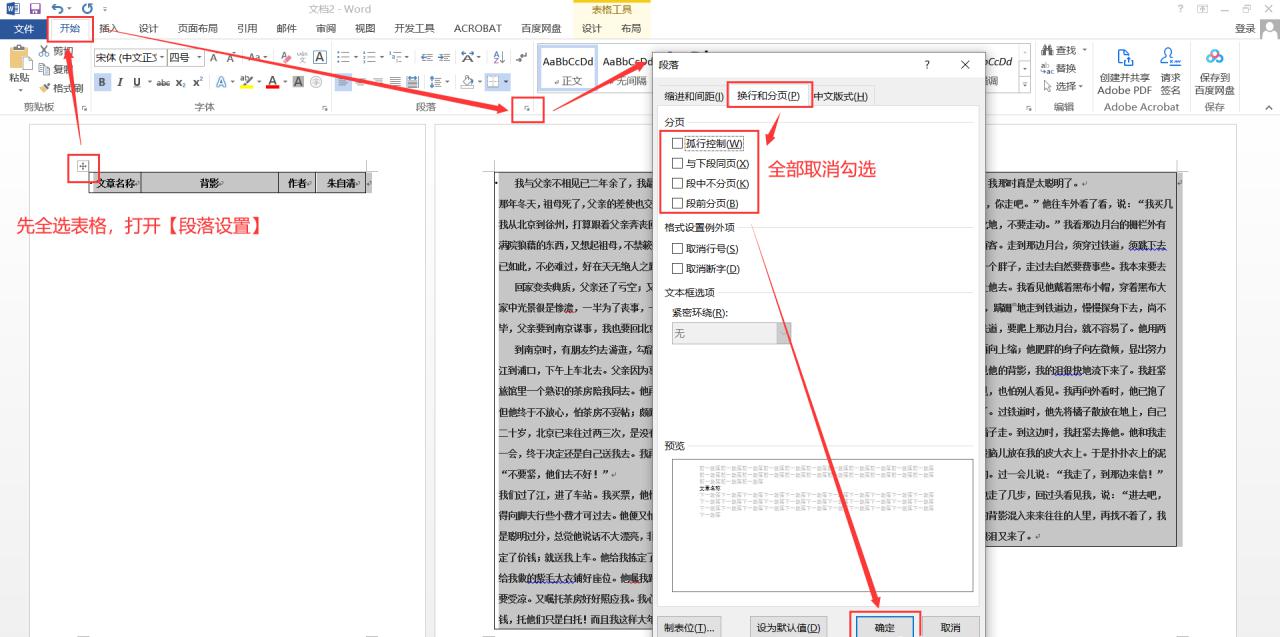Screen dimensions: 1280x637
Task: Open paragraph settings dialog launcher
Action: pos(527,108)
